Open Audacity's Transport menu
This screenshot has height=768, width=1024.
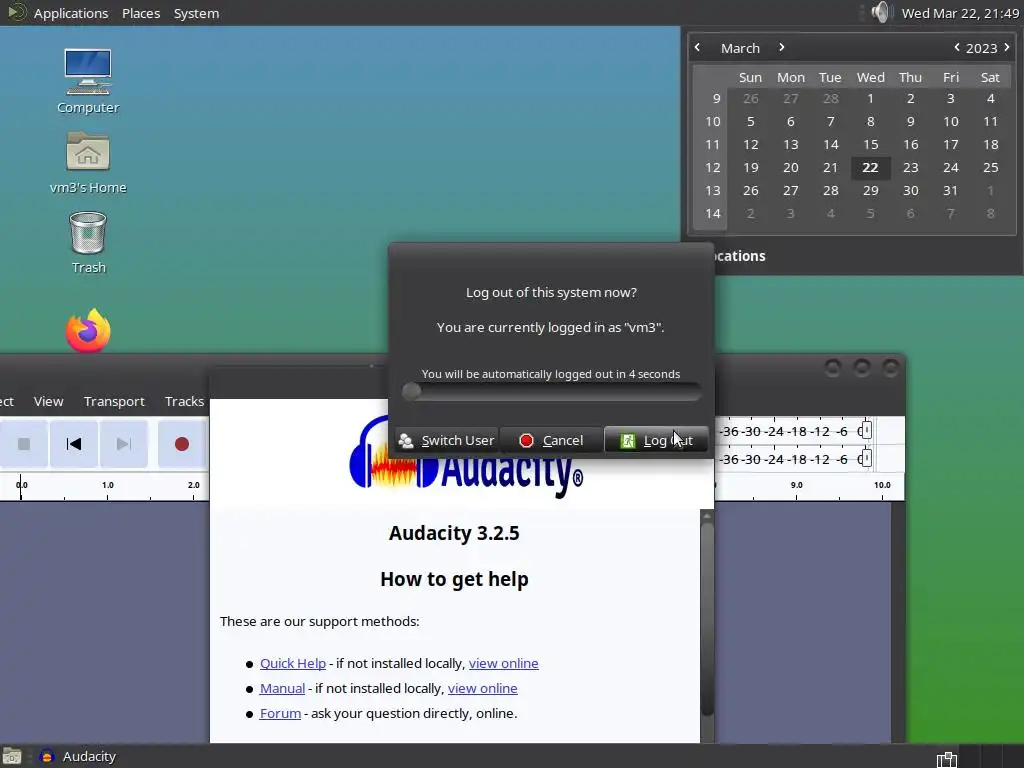coord(114,401)
